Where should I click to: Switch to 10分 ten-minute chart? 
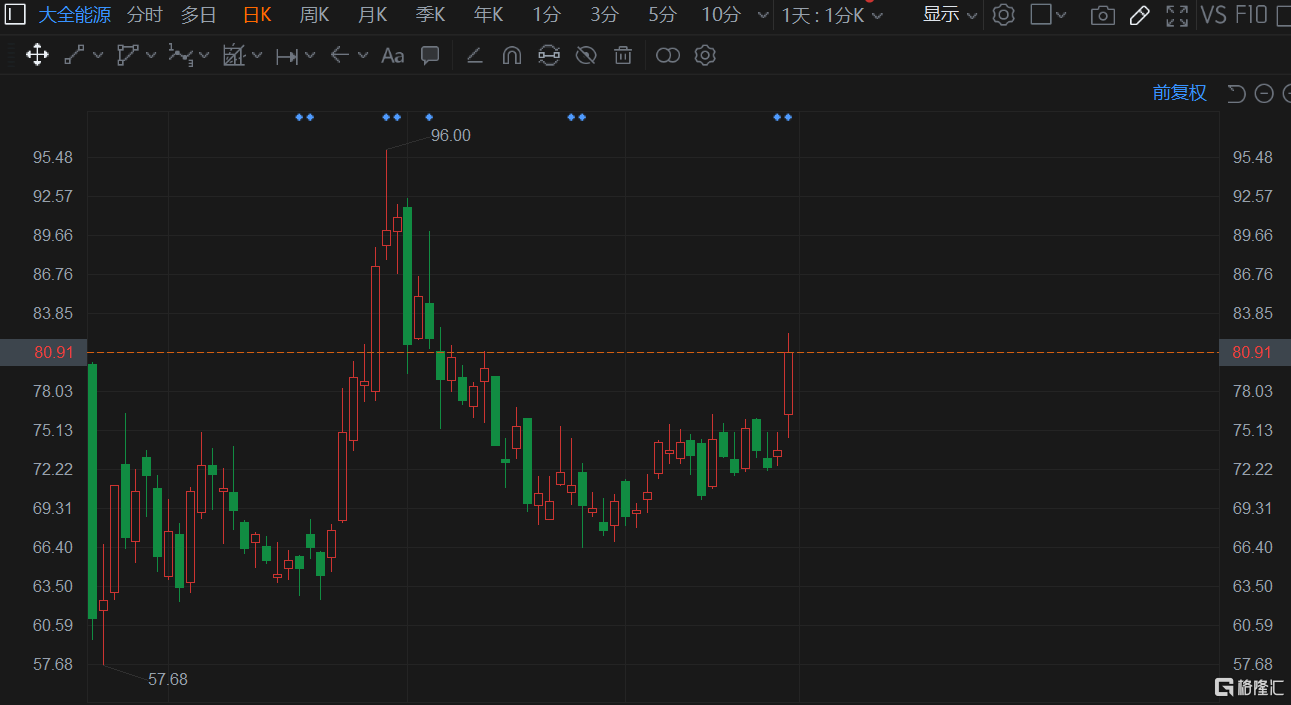pos(721,15)
